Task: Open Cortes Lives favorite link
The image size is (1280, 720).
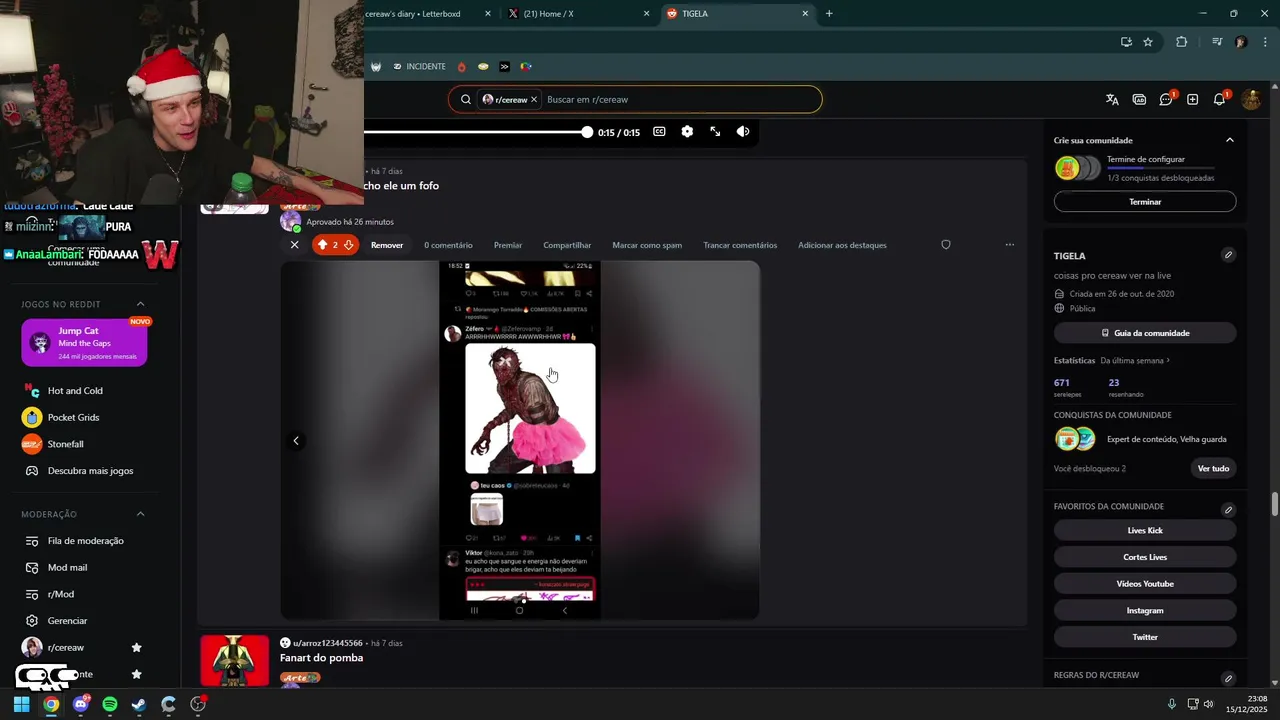Action: 1145,557
